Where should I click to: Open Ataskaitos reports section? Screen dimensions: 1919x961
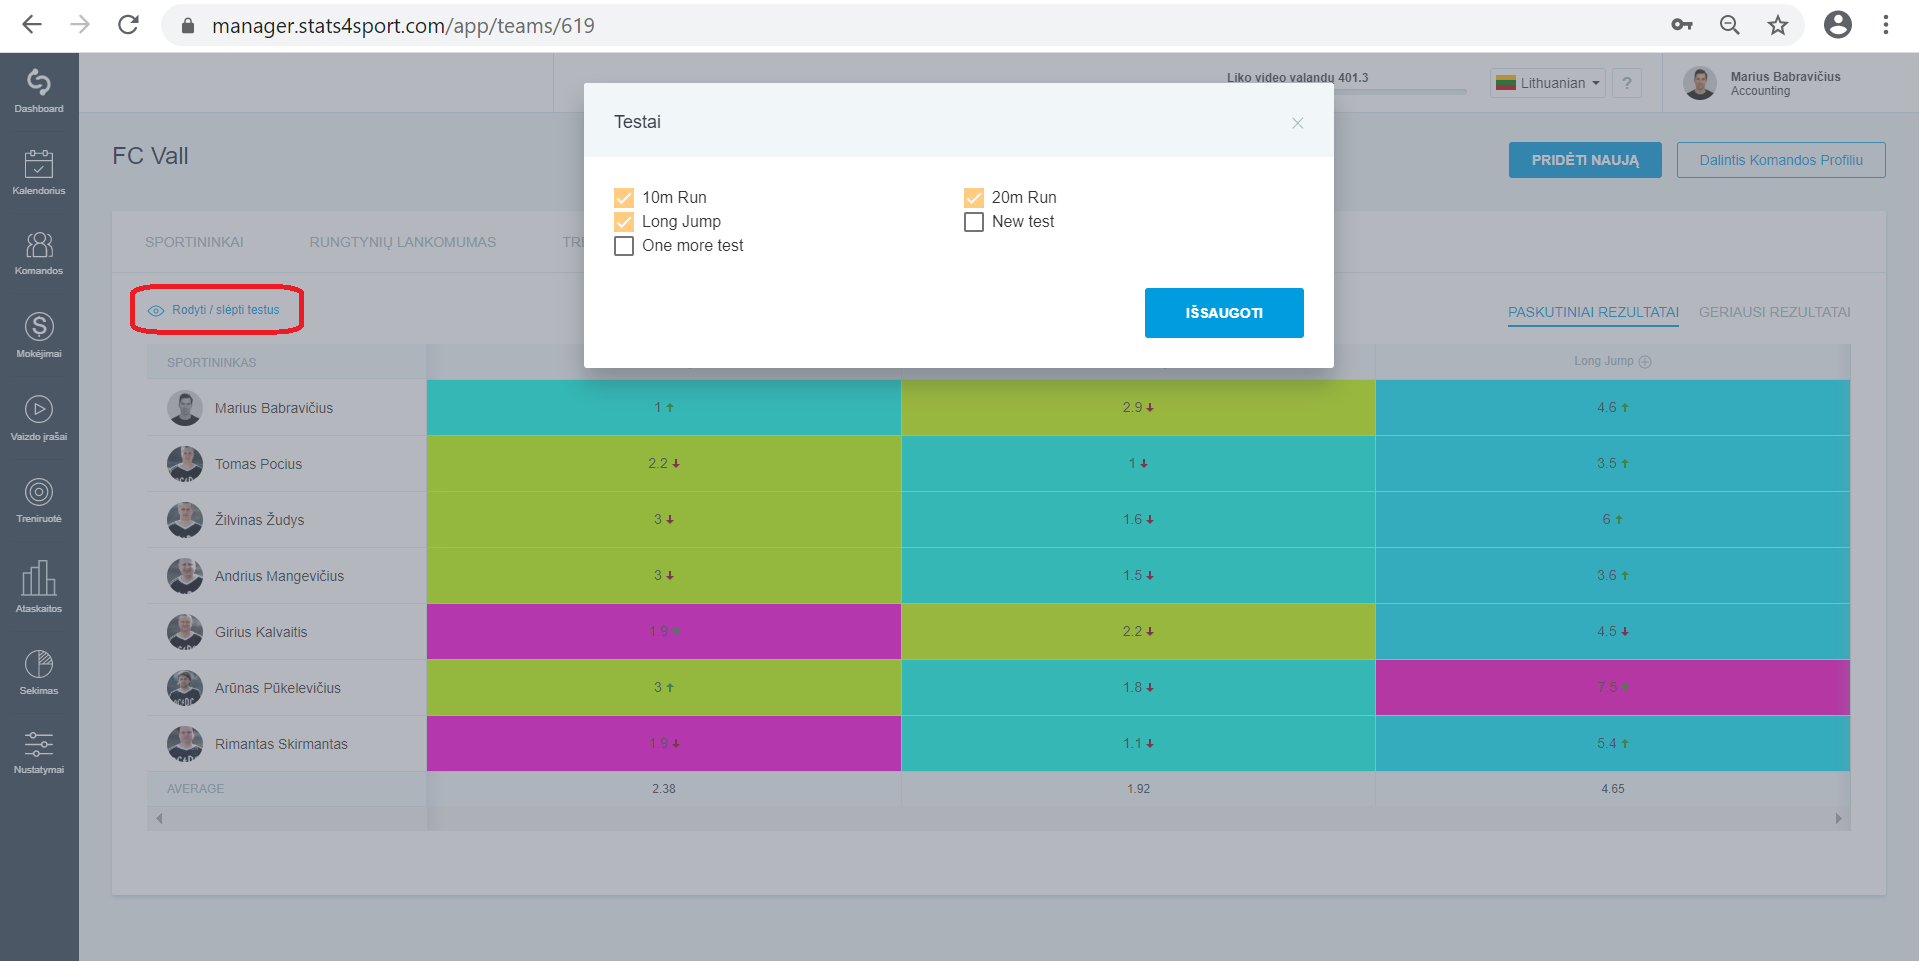(39, 586)
